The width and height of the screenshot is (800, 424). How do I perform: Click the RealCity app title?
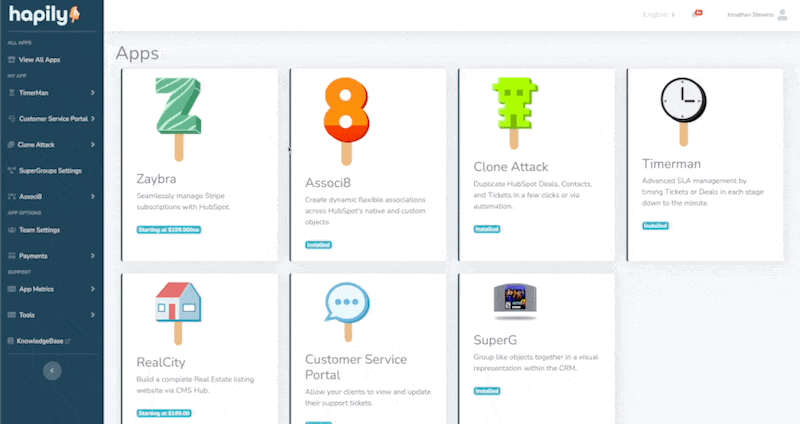[161, 362]
